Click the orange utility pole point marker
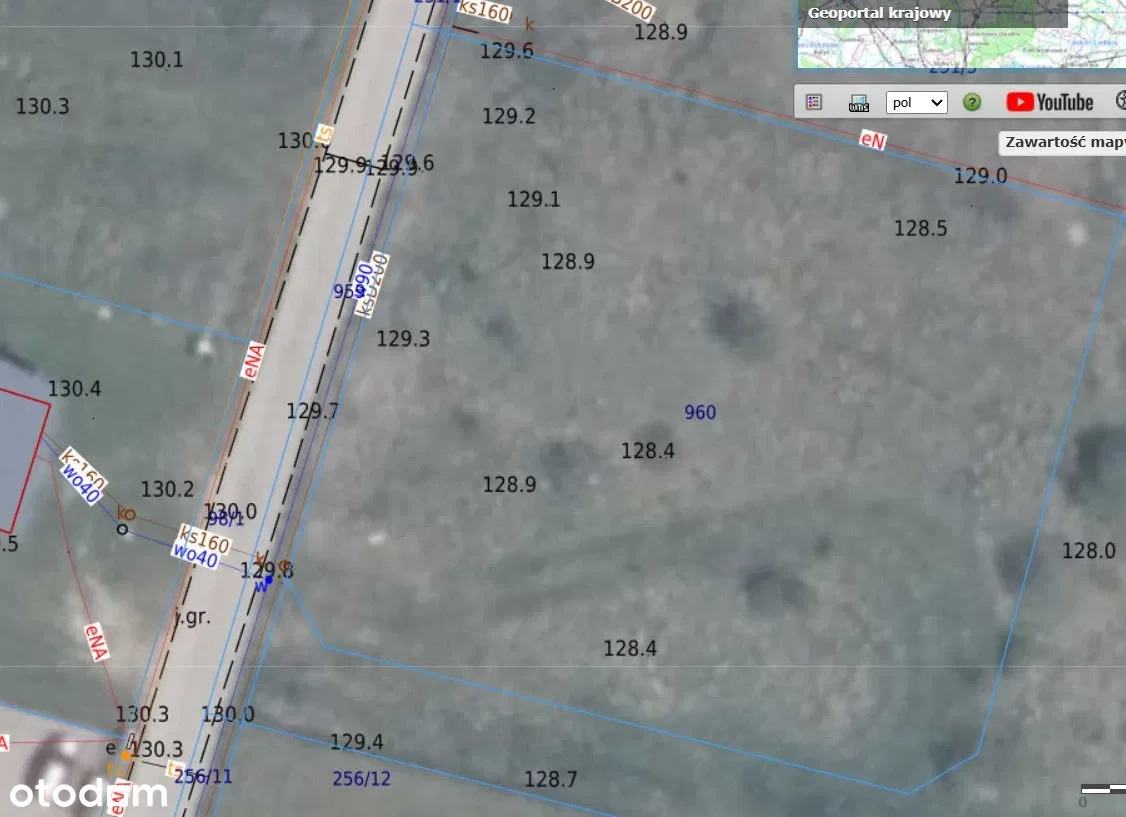Screen dimensions: 1126x817 126,755
